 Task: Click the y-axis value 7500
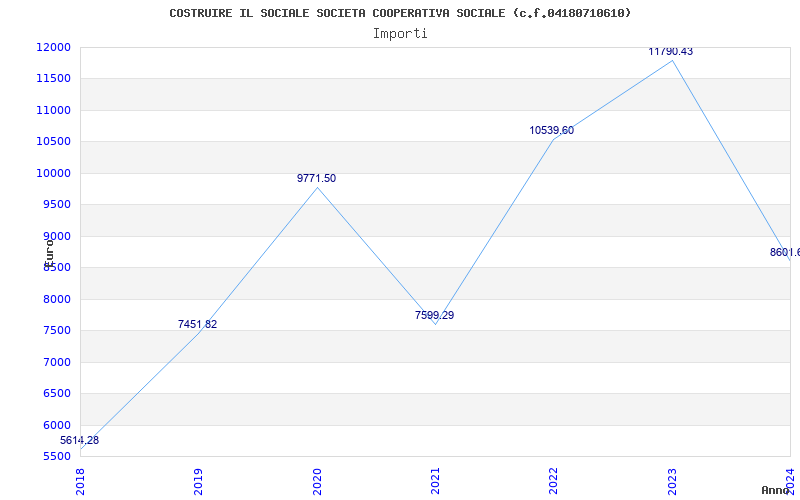pyautogui.click(x=56, y=331)
